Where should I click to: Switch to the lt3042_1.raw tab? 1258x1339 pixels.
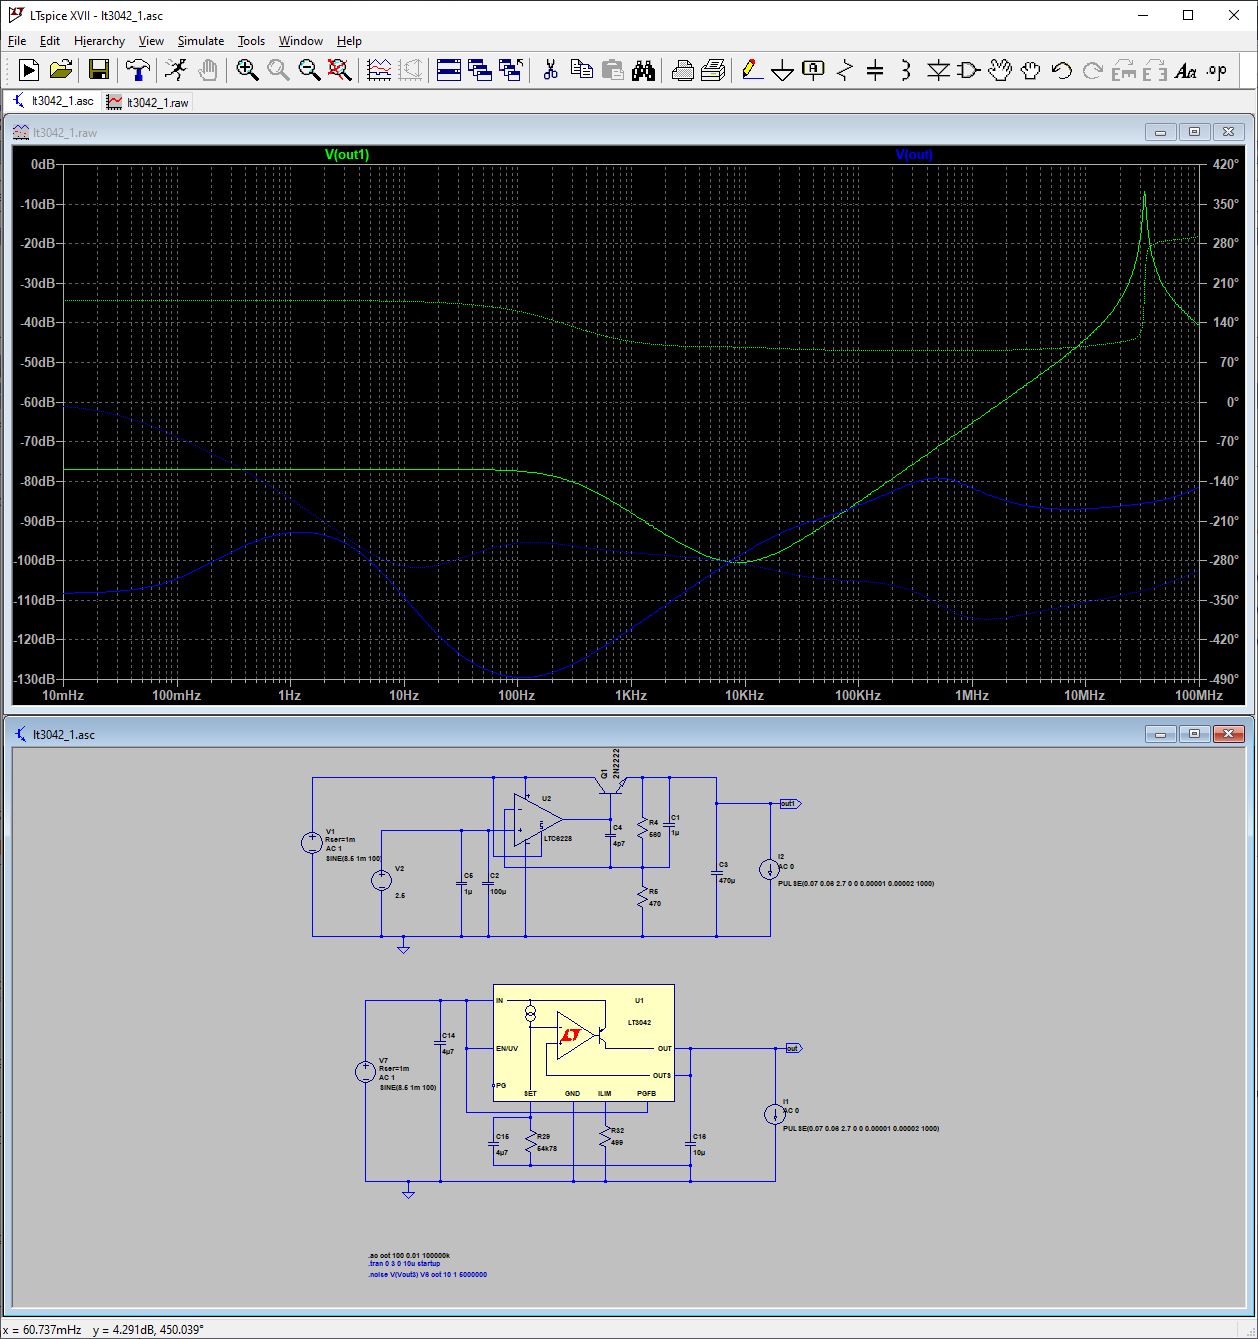[x=148, y=102]
